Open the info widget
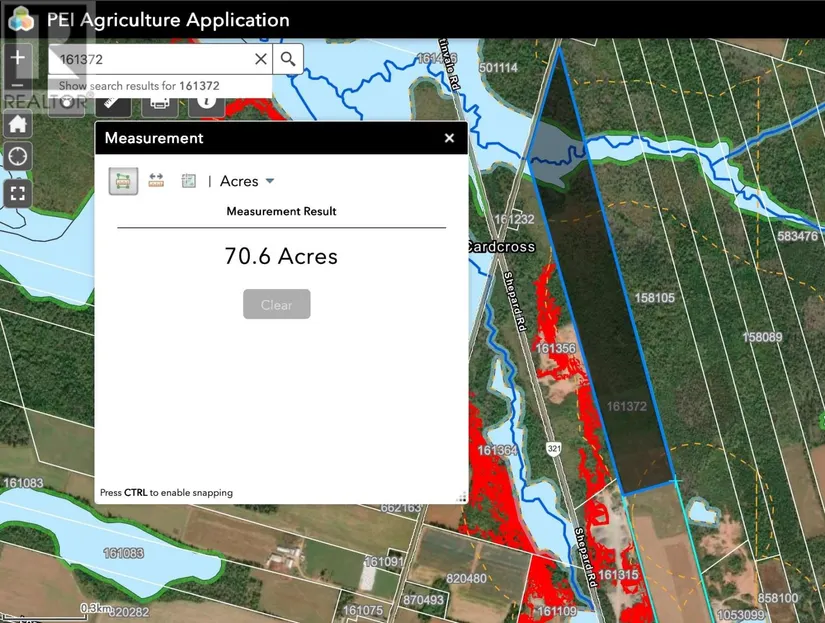 [x=207, y=101]
